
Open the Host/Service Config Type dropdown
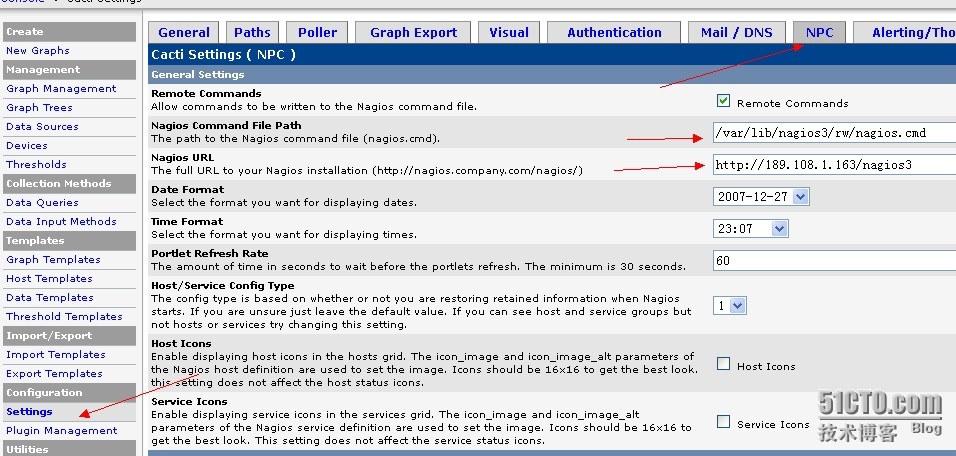[729, 305]
